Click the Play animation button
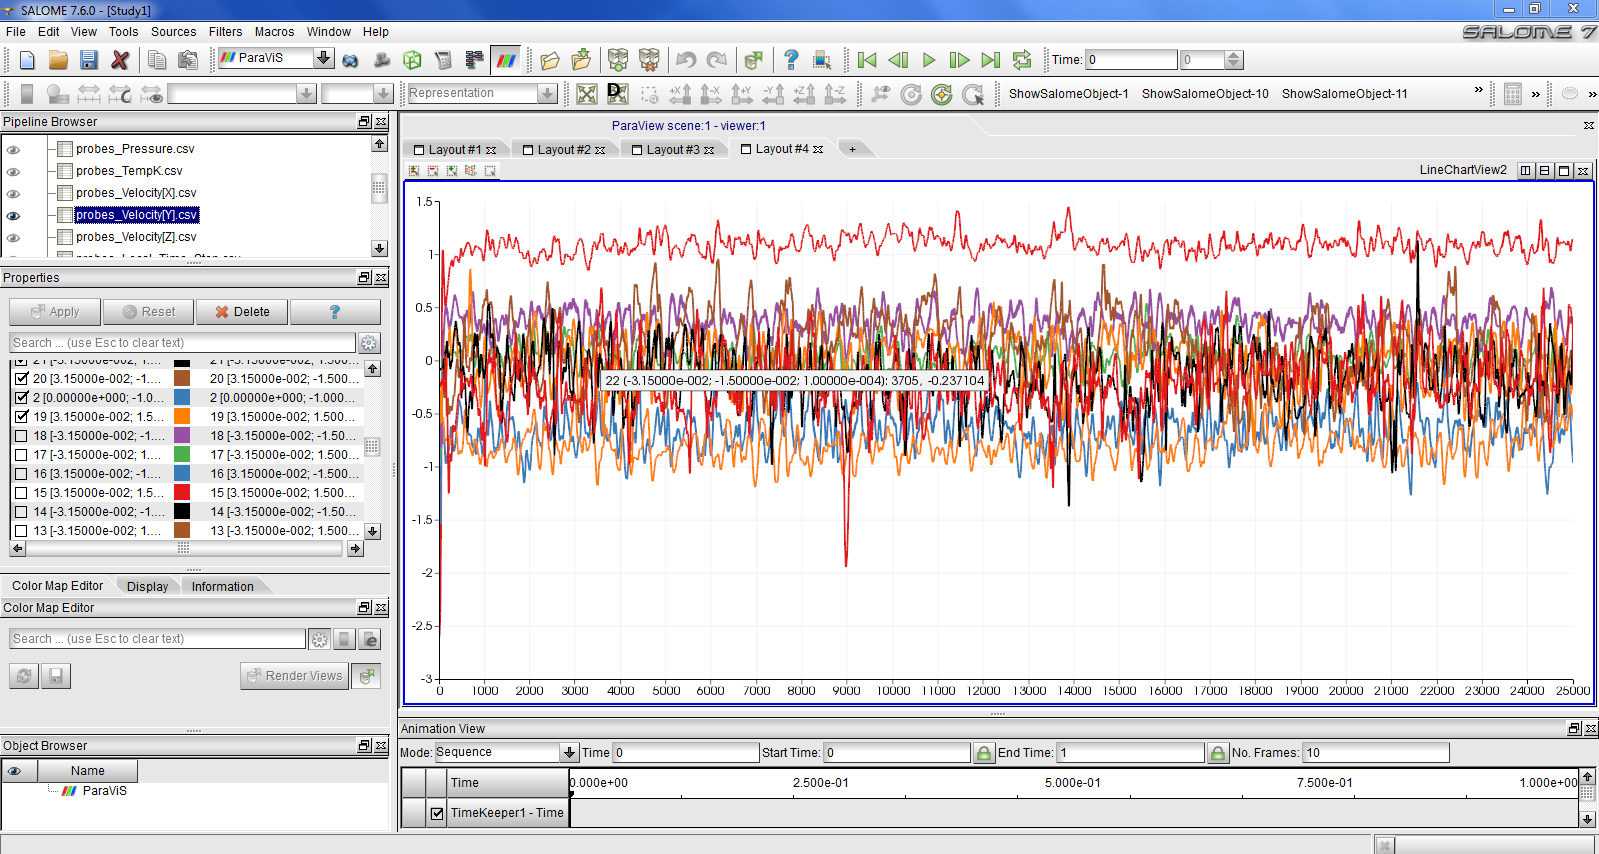The height and width of the screenshot is (854, 1599). (928, 60)
